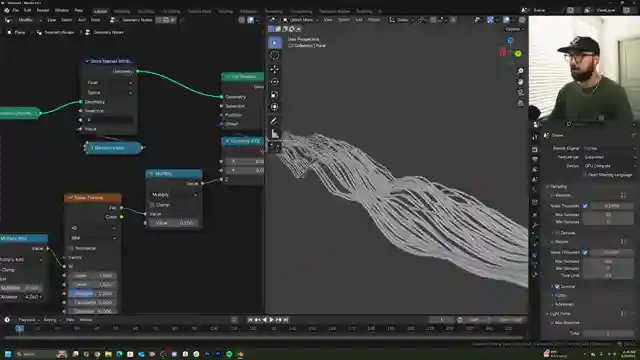The image size is (640, 360).
Task: Click the Plane object breadcrumb
Action: point(19,32)
